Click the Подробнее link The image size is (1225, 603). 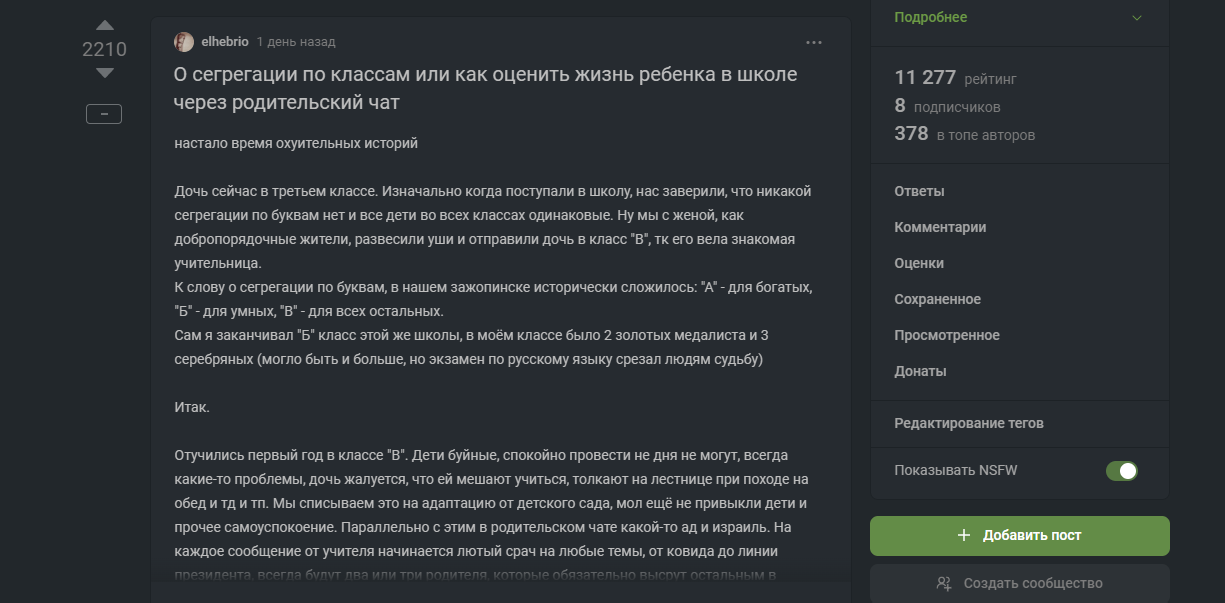click(930, 17)
